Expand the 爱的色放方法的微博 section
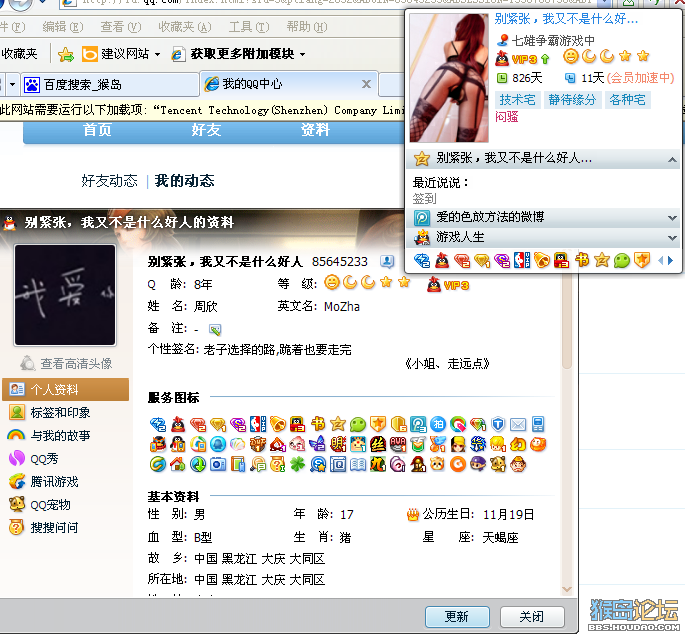 [x=672, y=218]
